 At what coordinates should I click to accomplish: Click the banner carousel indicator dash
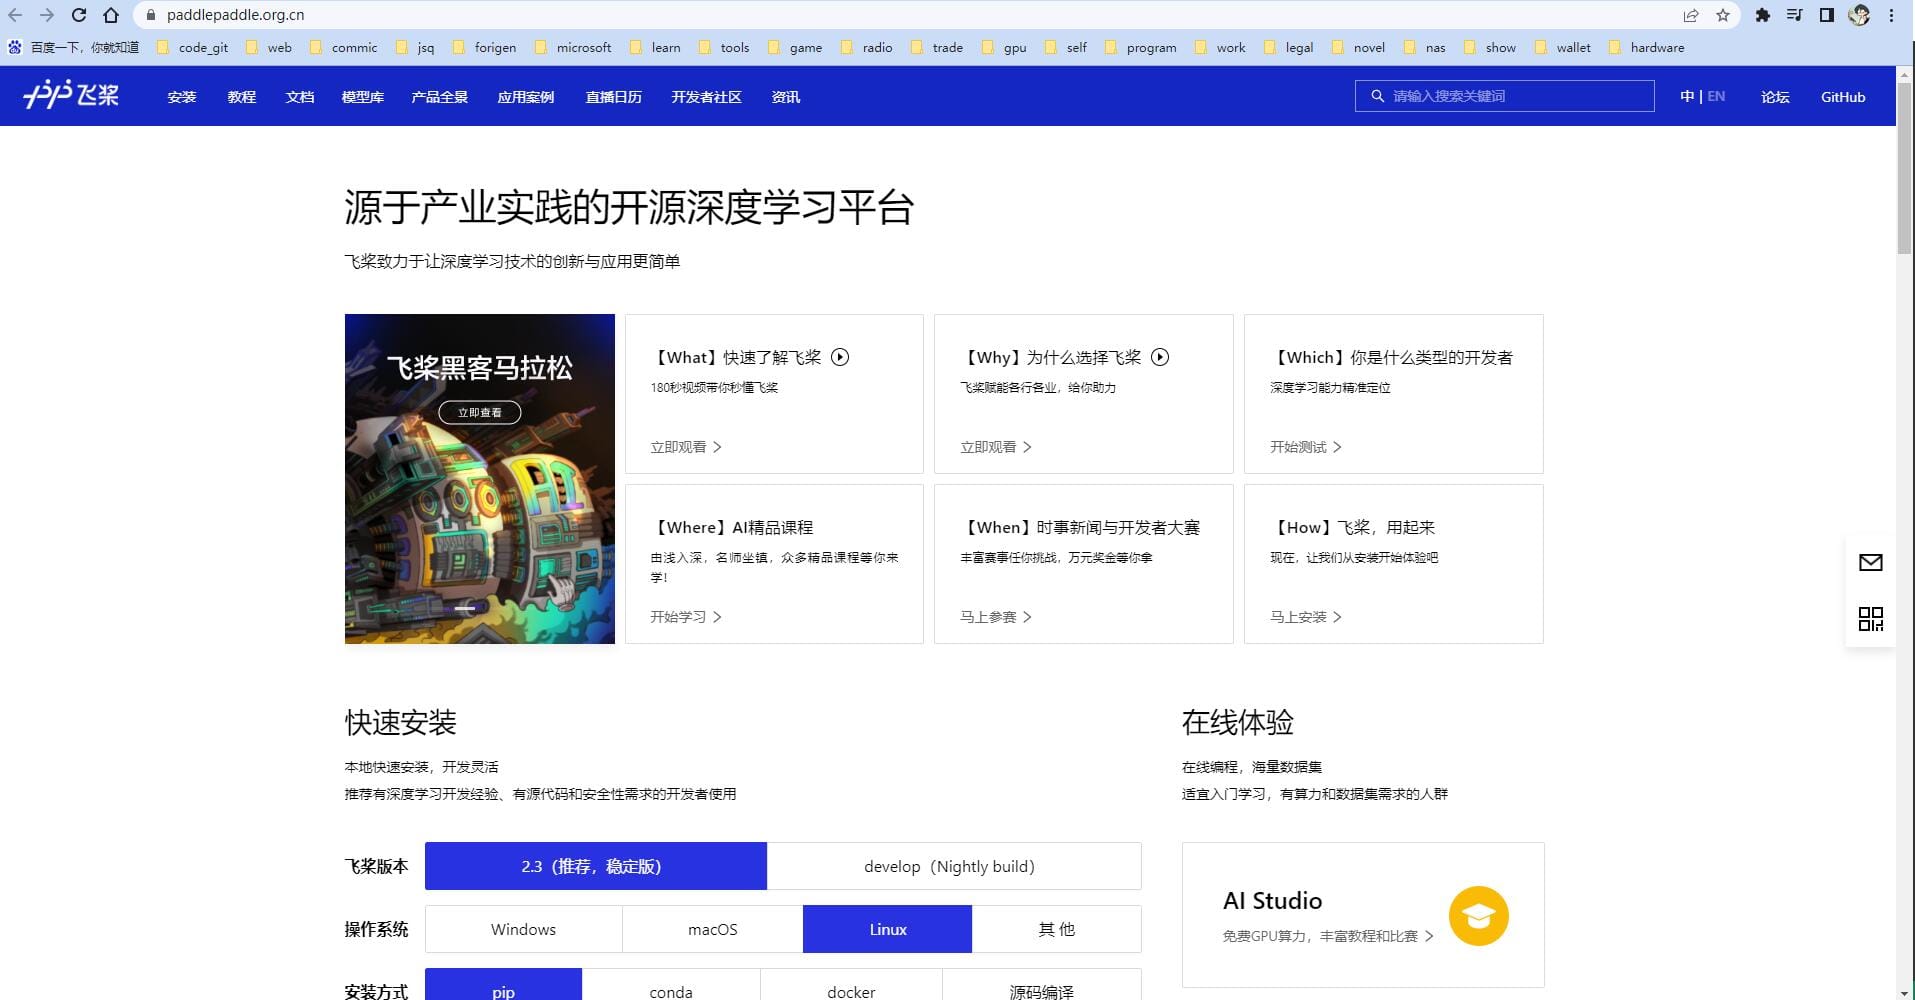[465, 608]
